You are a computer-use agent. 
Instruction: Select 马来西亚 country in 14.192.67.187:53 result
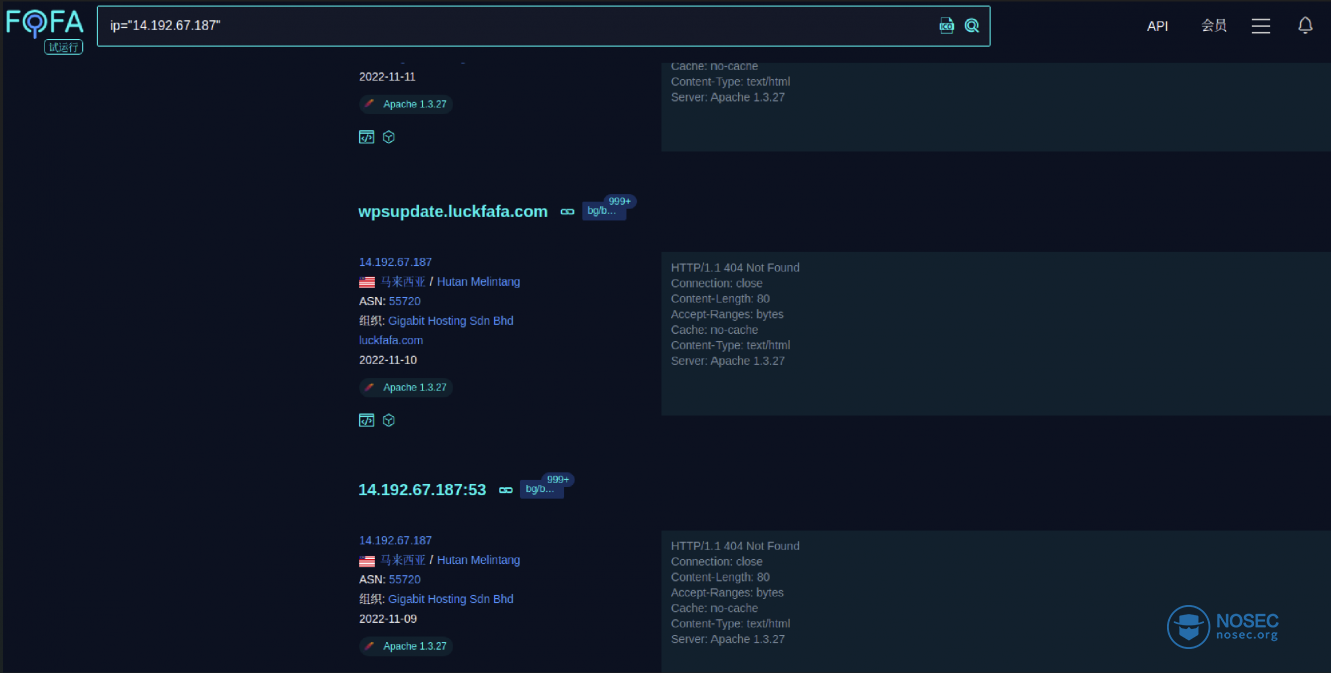[x=403, y=560]
